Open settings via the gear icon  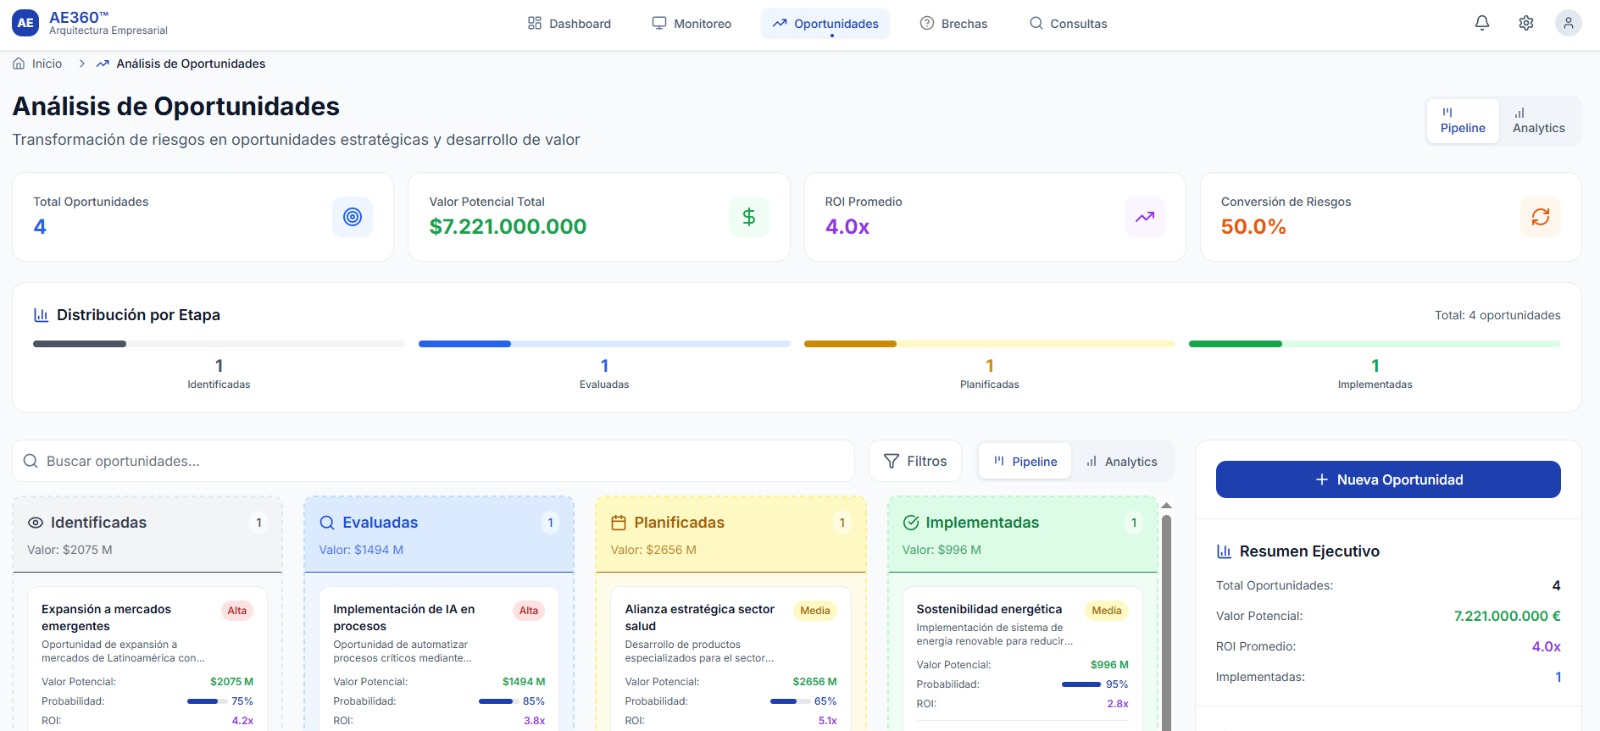tap(1526, 23)
